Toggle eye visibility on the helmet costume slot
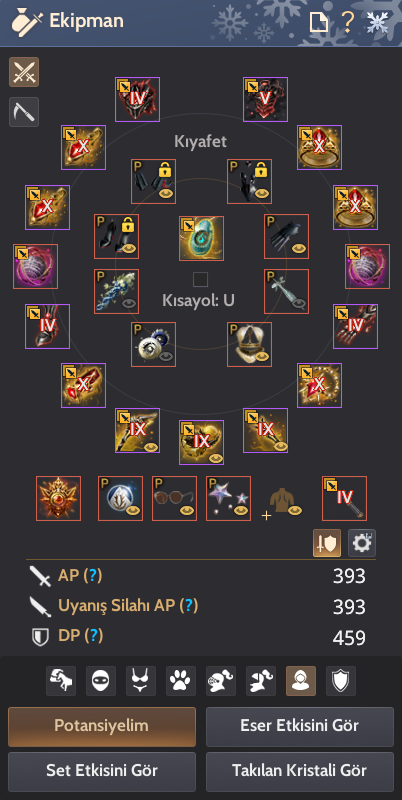 pos(261,357)
